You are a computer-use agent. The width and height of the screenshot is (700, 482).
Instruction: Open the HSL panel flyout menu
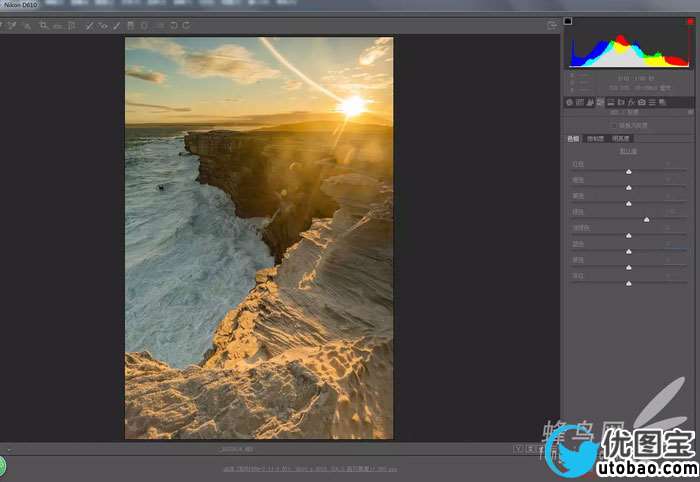(691, 112)
